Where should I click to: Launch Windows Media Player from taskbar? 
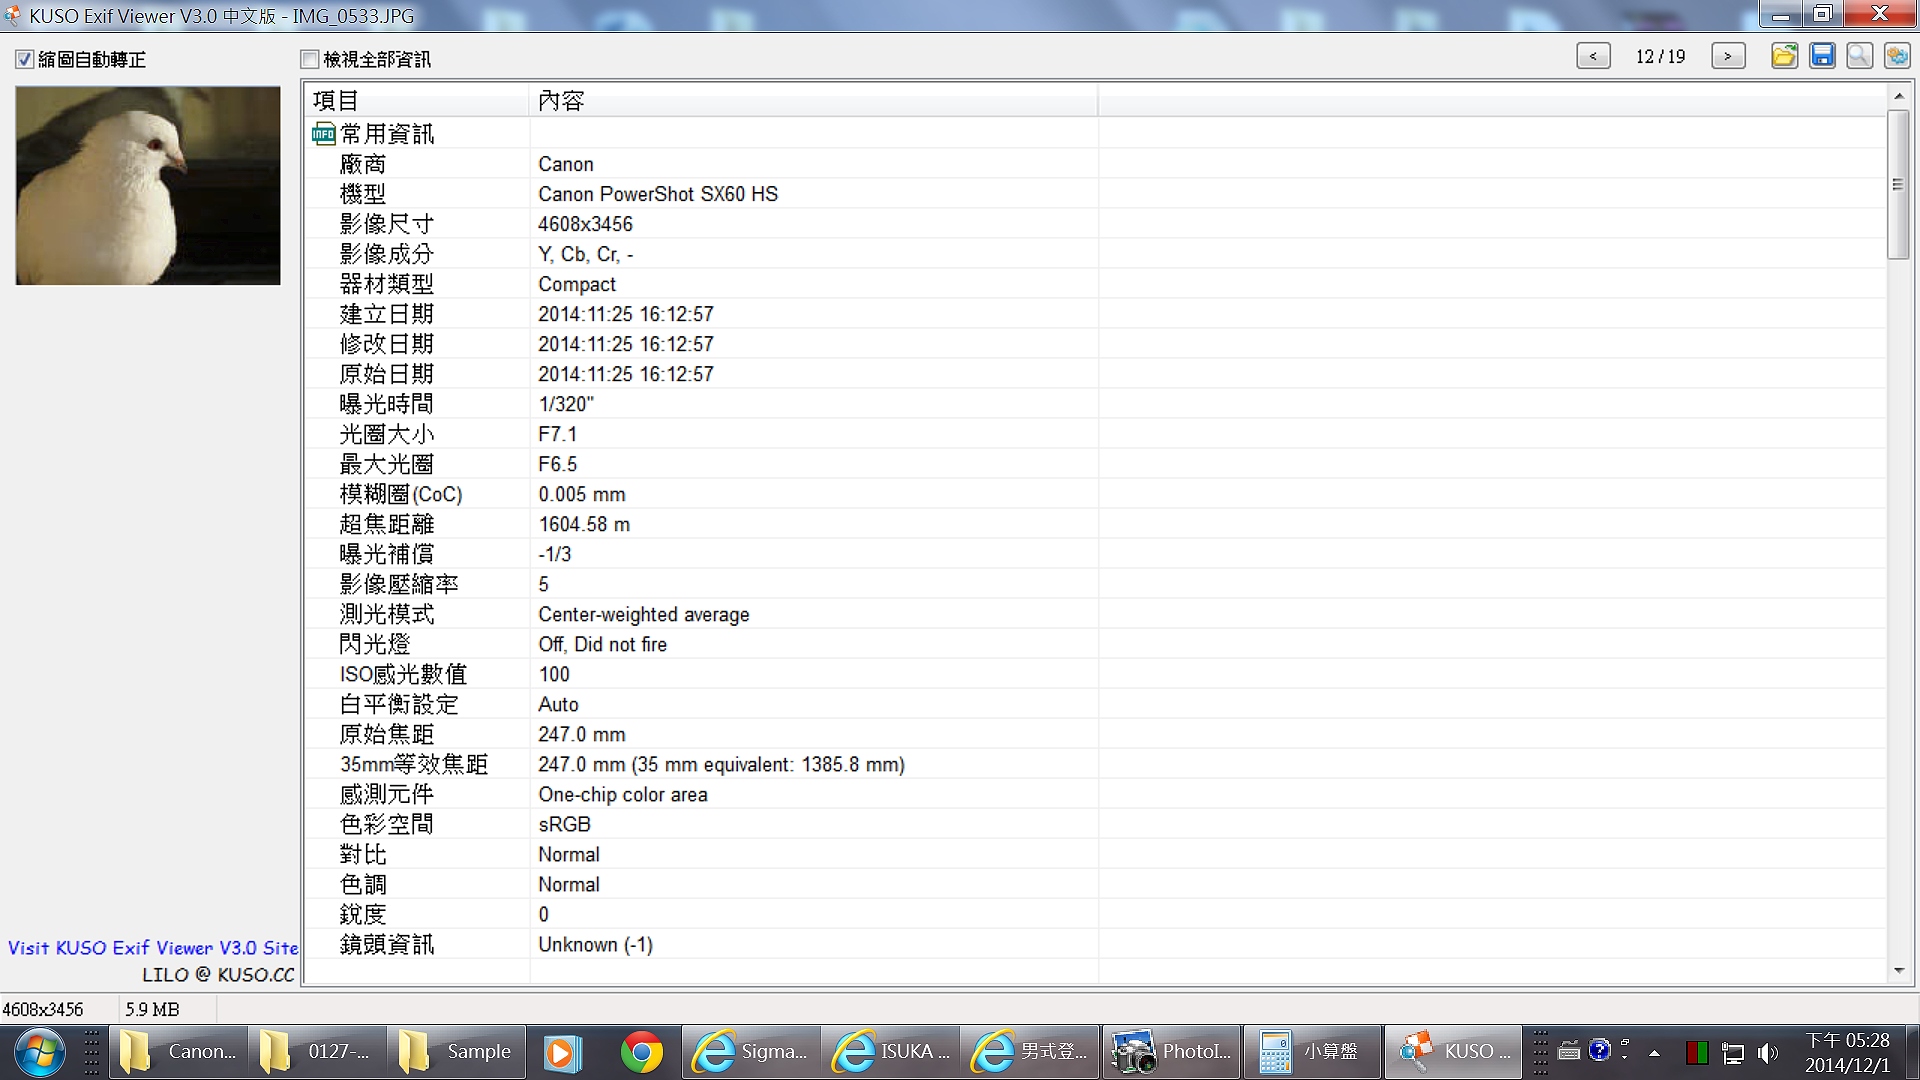click(x=562, y=1052)
